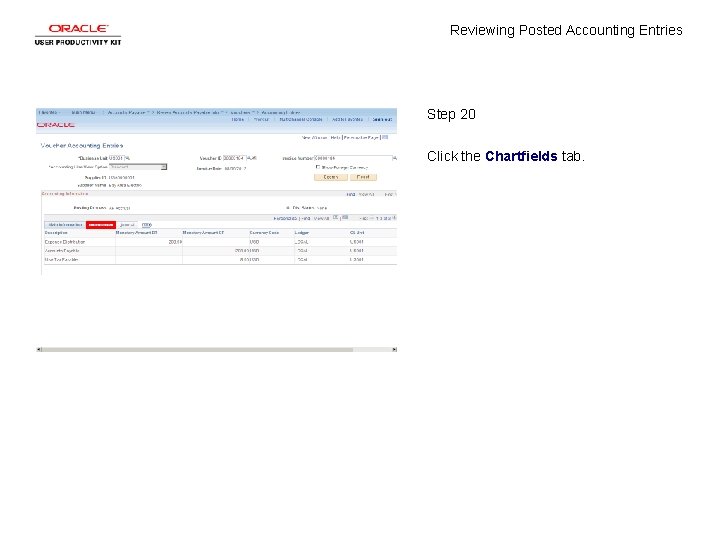Click the Currency Code column header
720x540 pixels.
(264, 233)
